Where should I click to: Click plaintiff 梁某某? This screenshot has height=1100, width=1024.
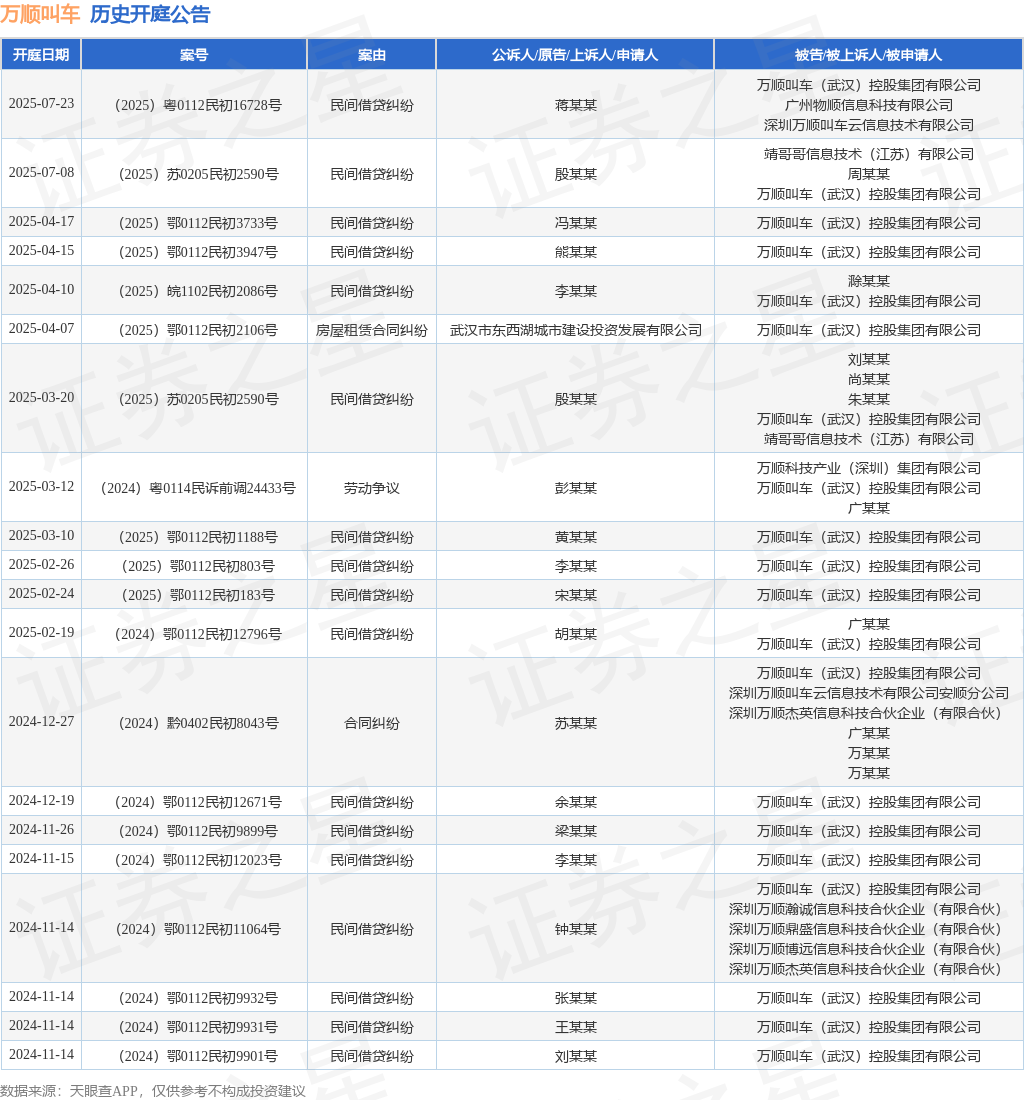click(x=576, y=831)
